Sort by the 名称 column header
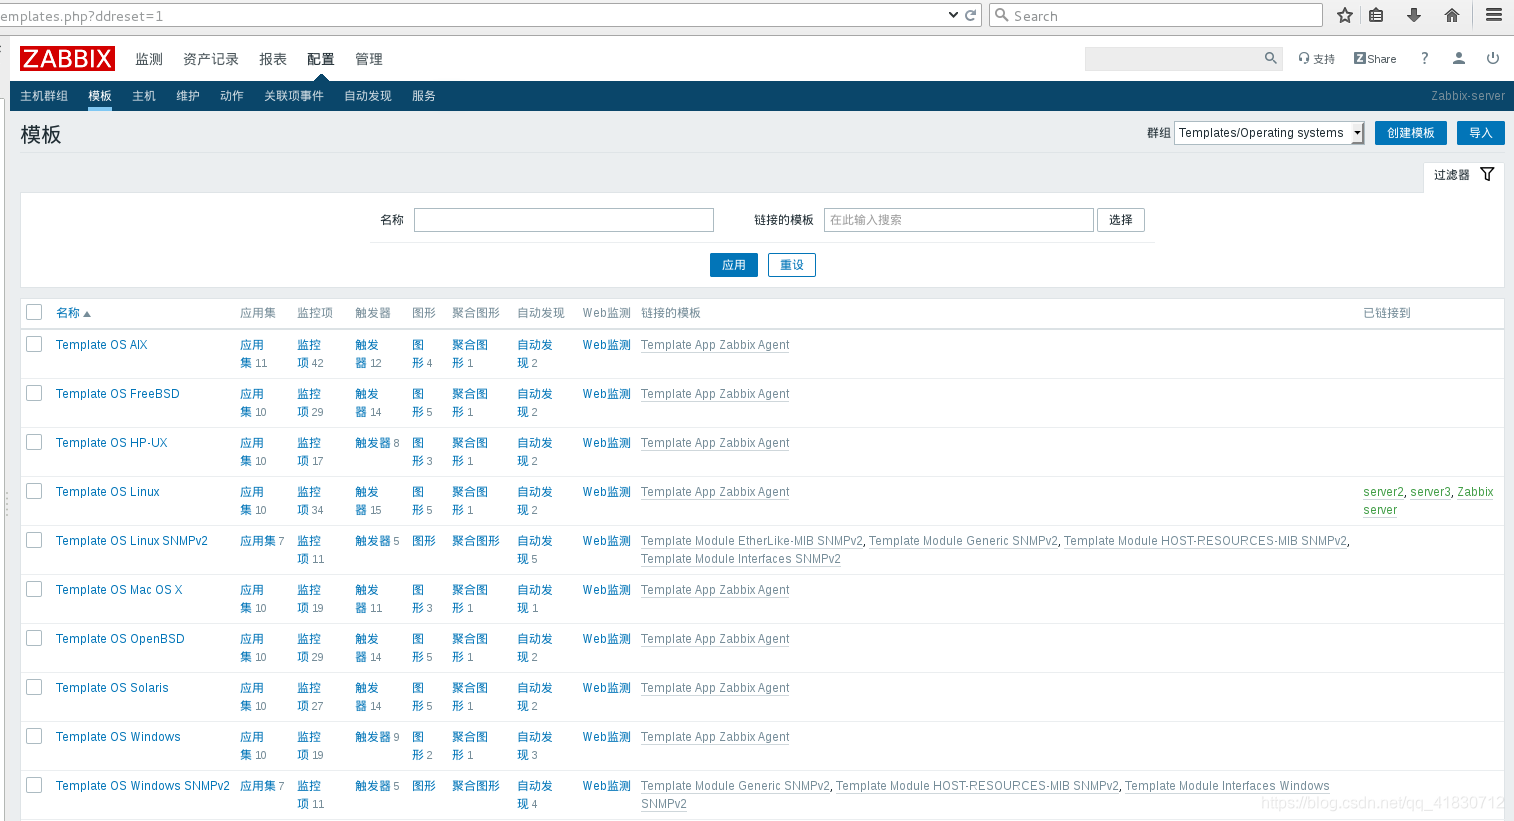This screenshot has width=1514, height=821. (x=73, y=313)
